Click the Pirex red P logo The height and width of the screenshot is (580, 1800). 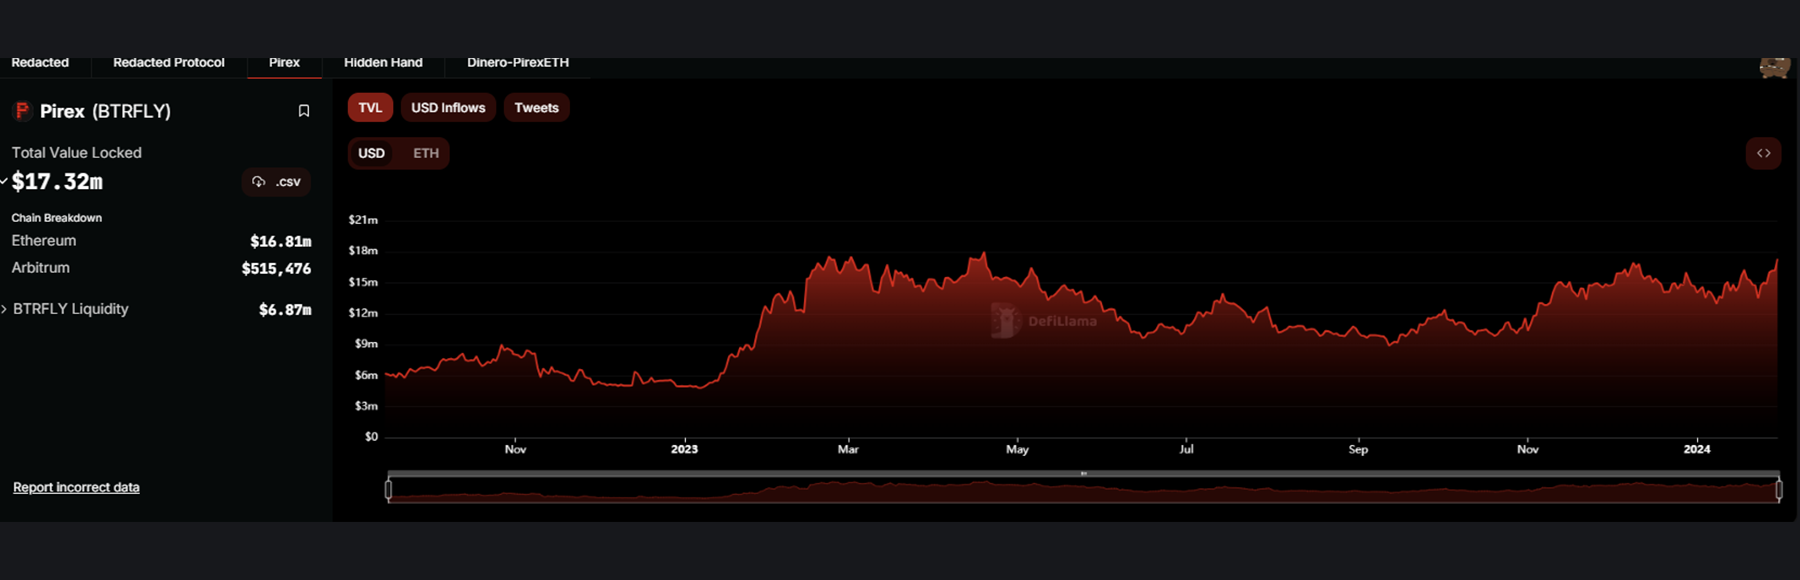click(22, 110)
